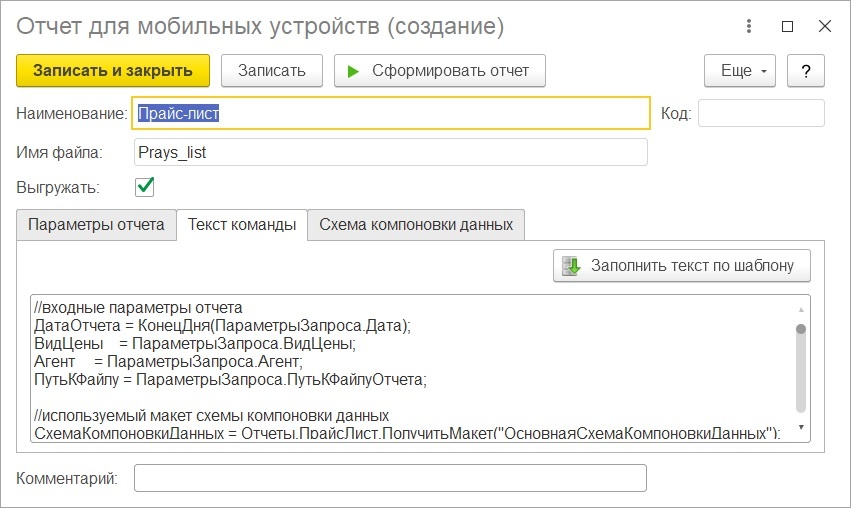Click the Имя файла field with Prays_list

pyautogui.click(x=391, y=153)
